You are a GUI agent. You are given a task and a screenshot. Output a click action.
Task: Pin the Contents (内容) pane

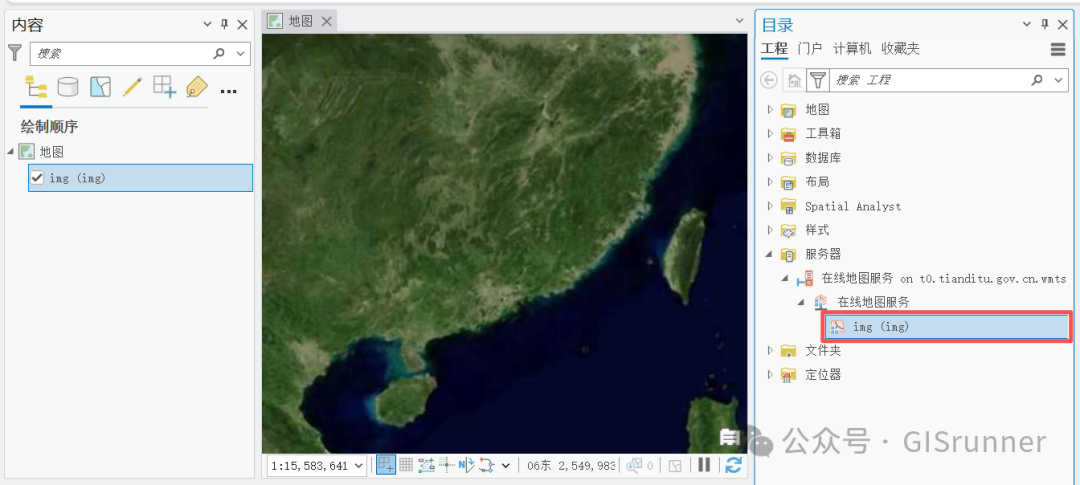224,25
